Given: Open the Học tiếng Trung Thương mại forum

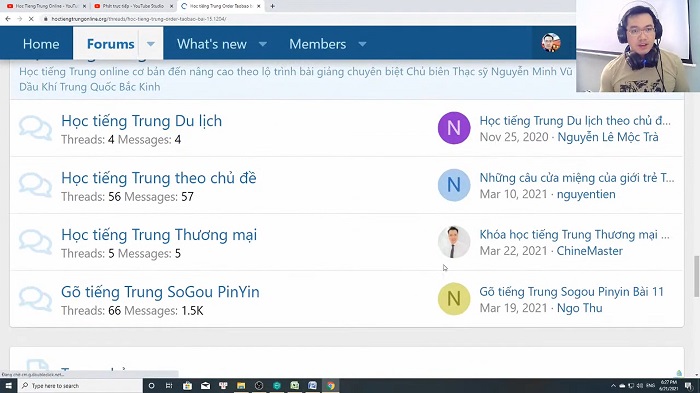Looking at the screenshot, I should pyautogui.click(x=159, y=235).
